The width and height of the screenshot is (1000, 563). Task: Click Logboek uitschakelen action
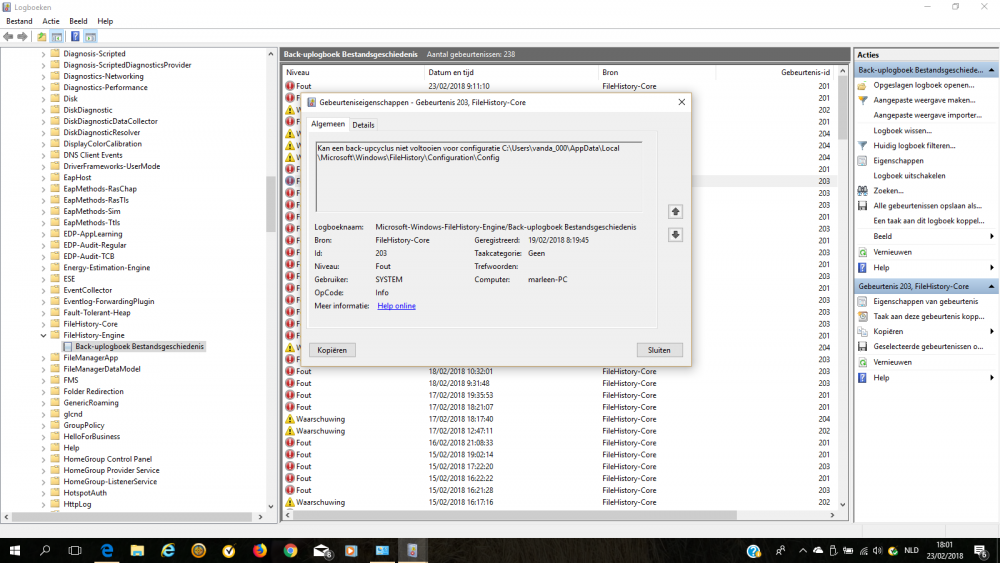pyautogui.click(x=909, y=176)
